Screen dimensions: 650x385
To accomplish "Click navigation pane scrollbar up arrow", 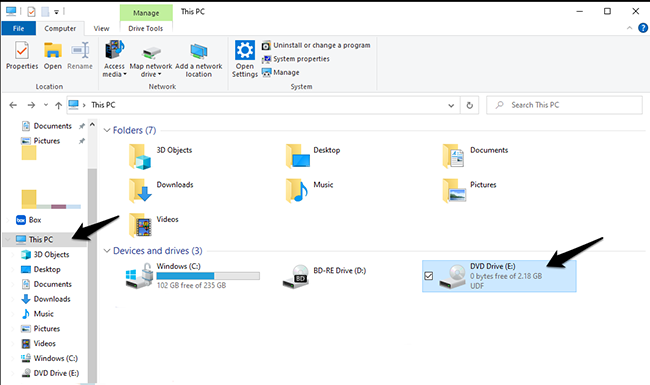I will click(92, 125).
